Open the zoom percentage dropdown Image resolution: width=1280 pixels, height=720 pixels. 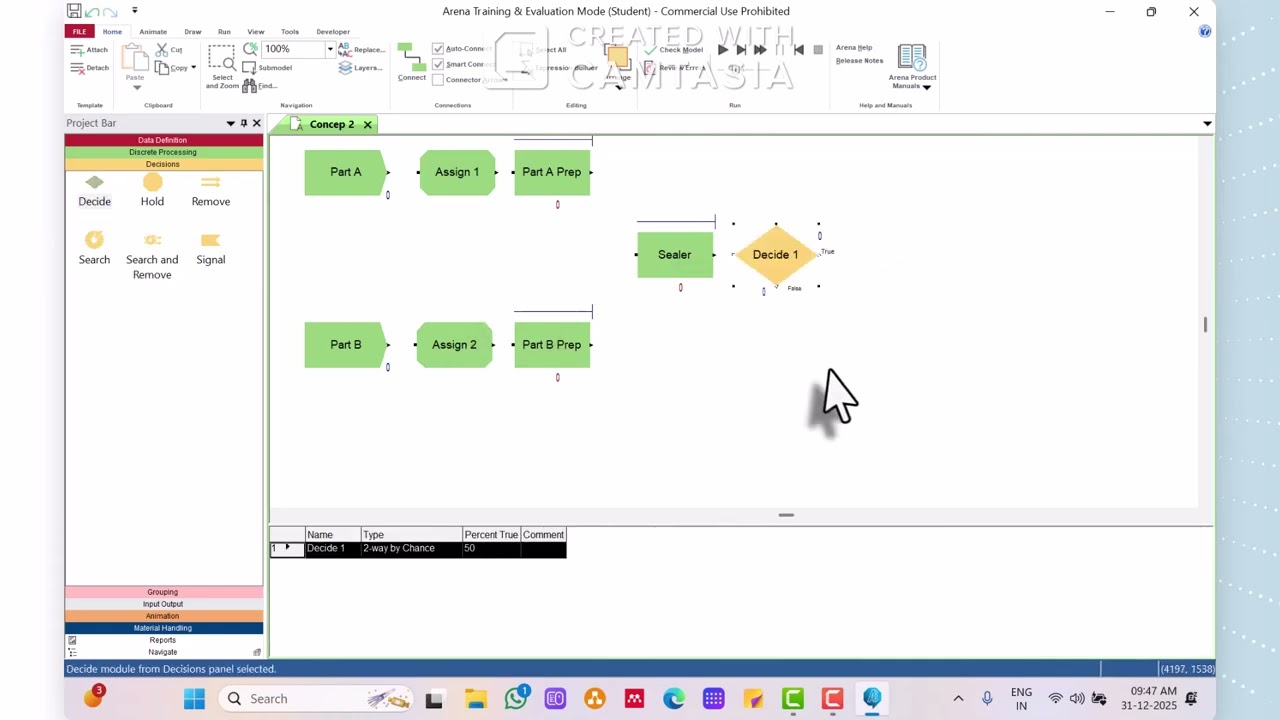pyautogui.click(x=330, y=49)
